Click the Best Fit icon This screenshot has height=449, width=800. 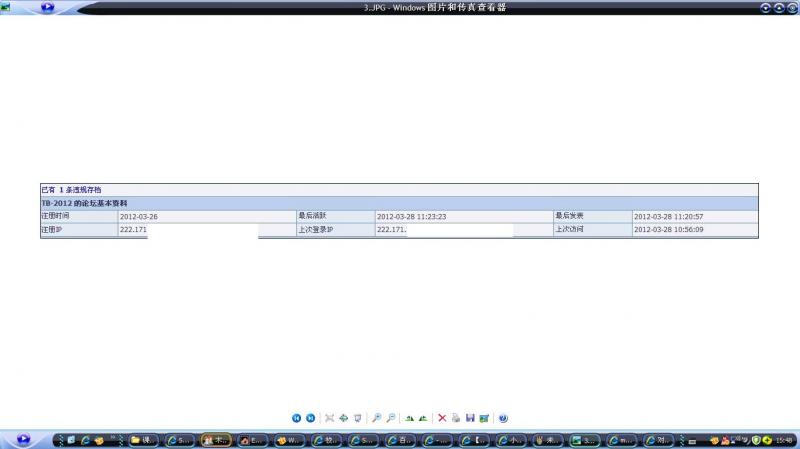coord(330,418)
